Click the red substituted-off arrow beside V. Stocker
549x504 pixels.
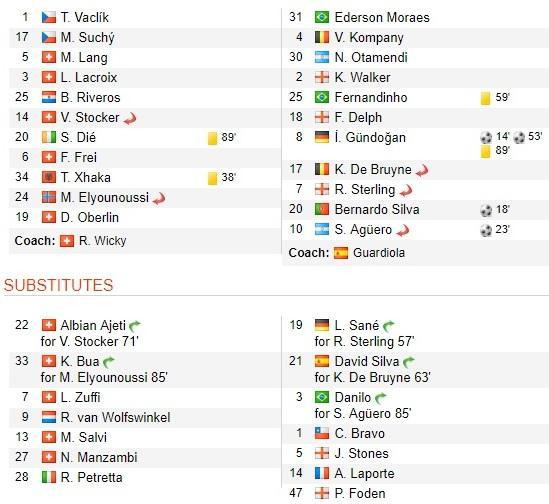click(130, 118)
